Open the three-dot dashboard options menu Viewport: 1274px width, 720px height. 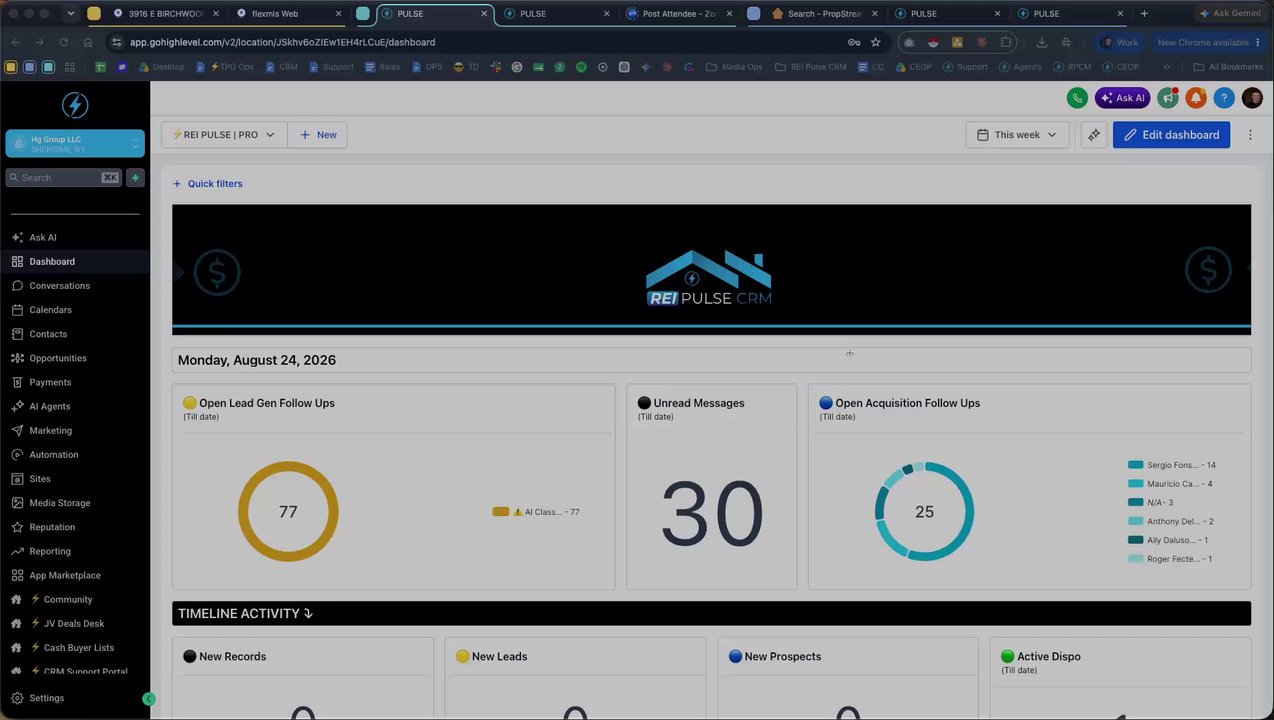pyautogui.click(x=1250, y=135)
